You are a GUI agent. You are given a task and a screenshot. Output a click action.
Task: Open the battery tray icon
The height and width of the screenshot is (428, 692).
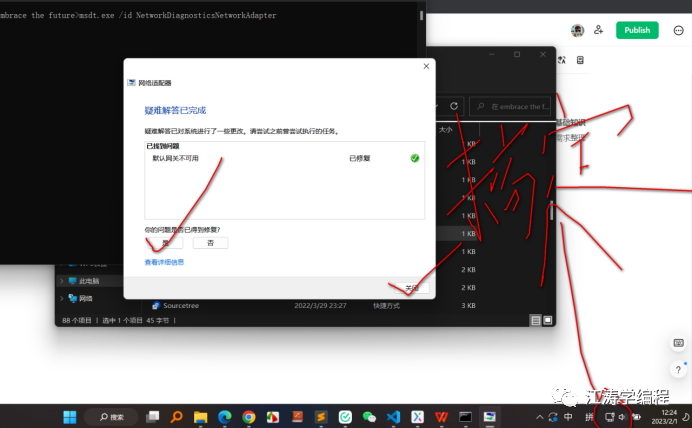tap(636, 417)
